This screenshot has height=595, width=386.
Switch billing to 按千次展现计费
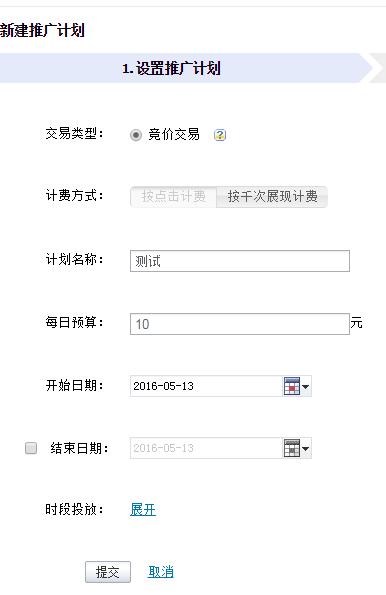pyautogui.click(x=272, y=197)
